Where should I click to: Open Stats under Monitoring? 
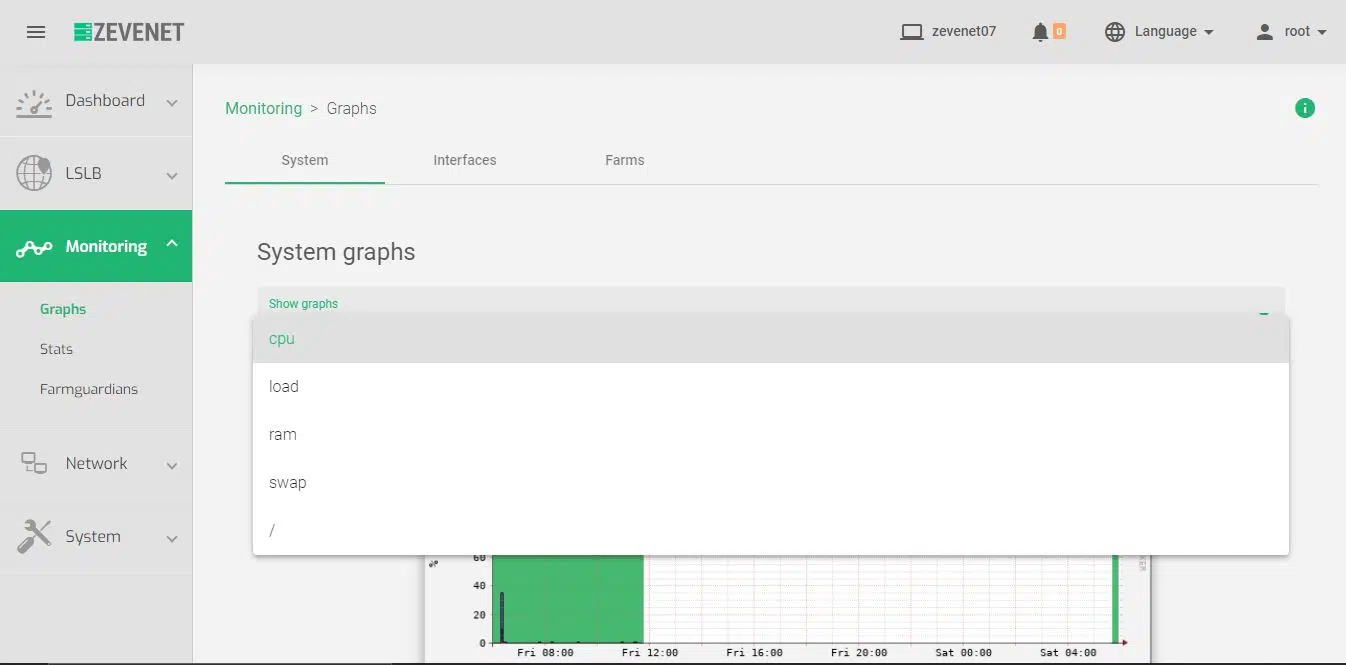[x=56, y=349]
